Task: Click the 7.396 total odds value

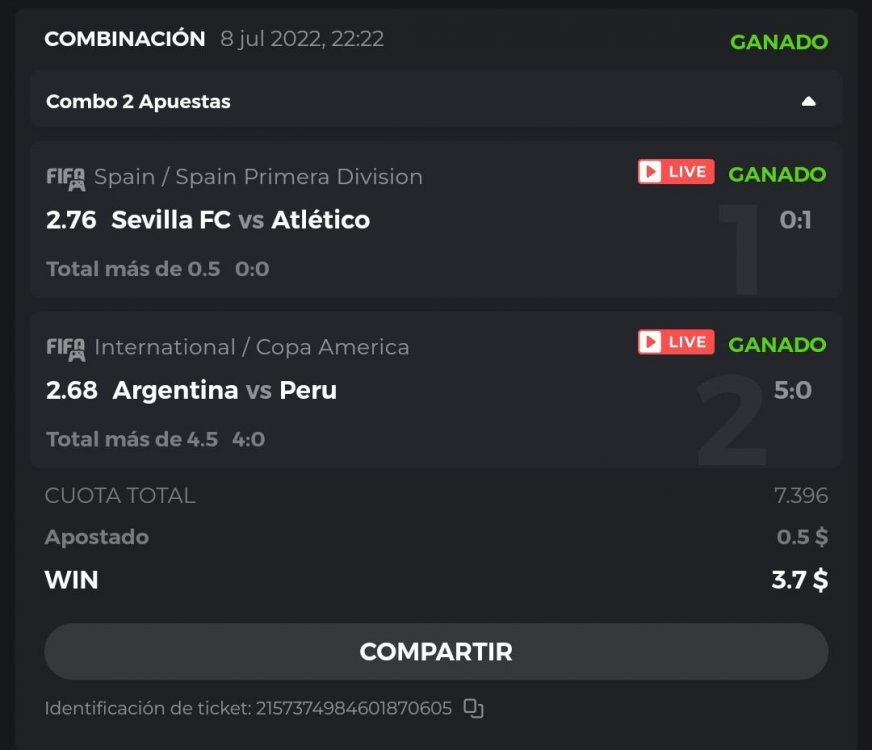Action: [801, 496]
